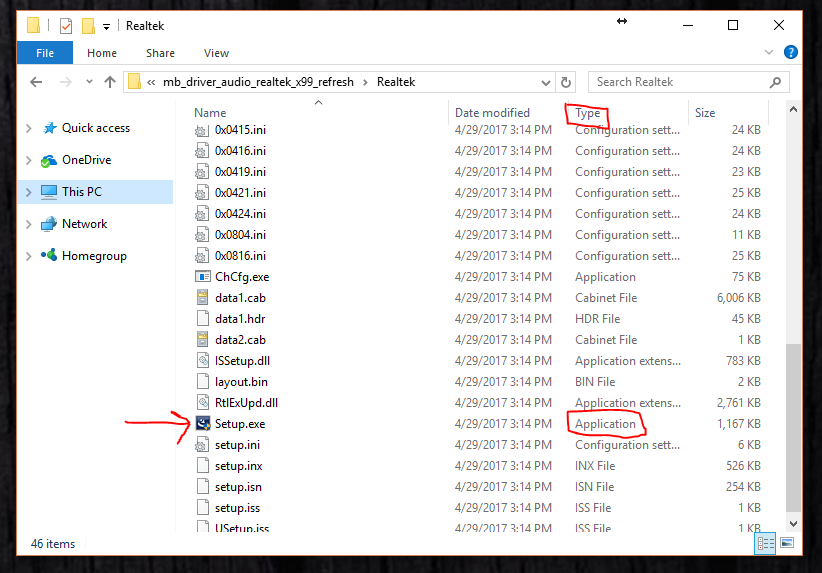Go up one folder level
Viewport: 822px width, 573px height.
(x=110, y=82)
